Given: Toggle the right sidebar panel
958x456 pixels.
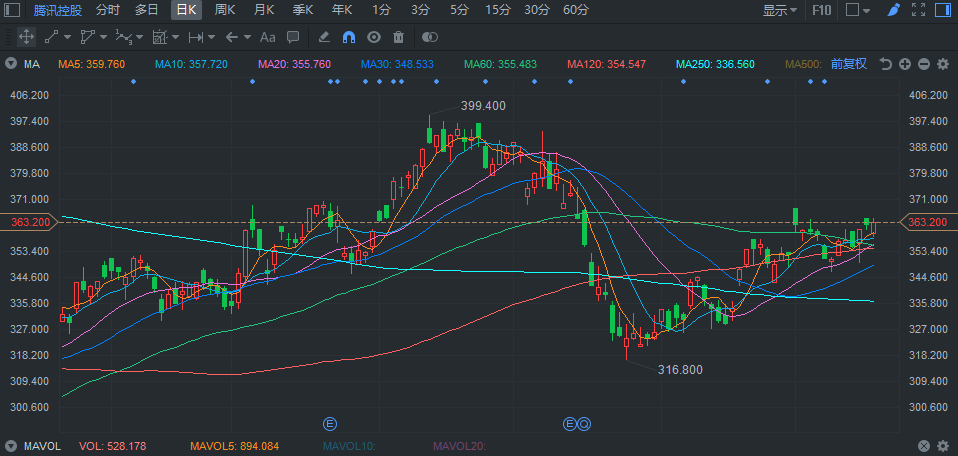Looking at the screenshot, I should pyautogui.click(x=943, y=10).
